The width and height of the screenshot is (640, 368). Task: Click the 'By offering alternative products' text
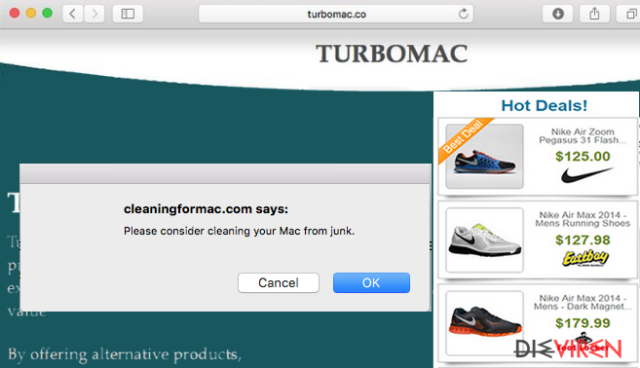(124, 354)
